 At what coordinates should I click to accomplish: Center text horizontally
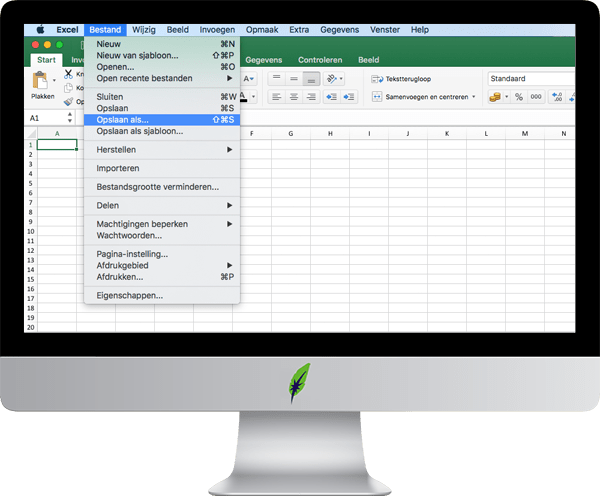(x=294, y=97)
